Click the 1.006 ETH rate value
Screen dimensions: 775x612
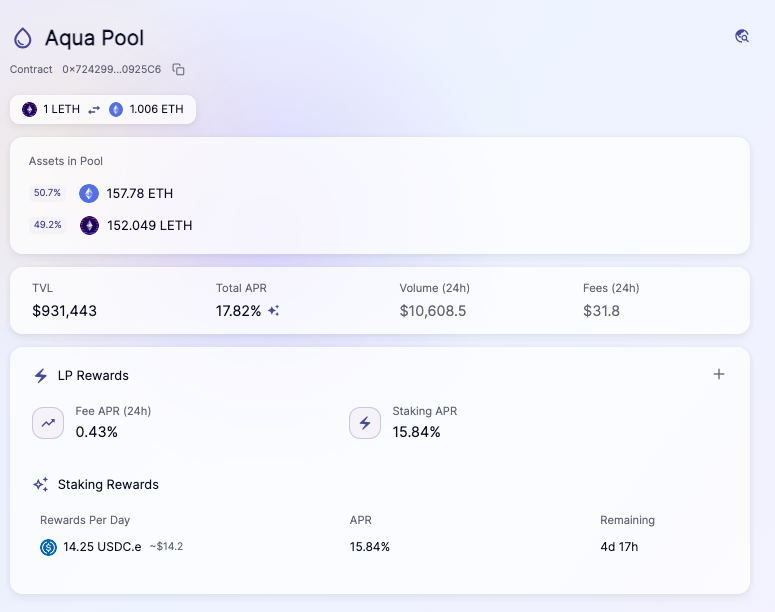pyautogui.click(x=156, y=109)
